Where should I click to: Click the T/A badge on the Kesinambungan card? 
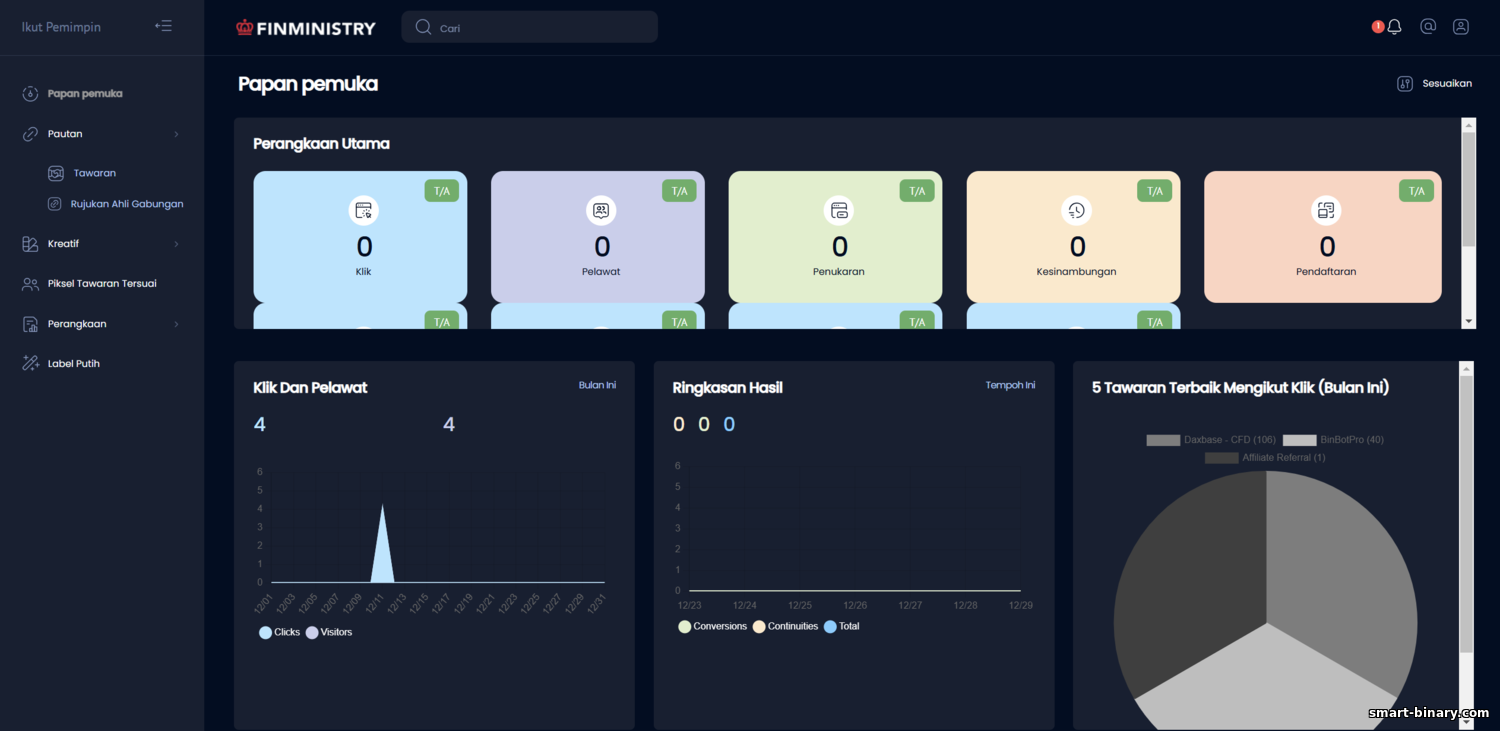tap(1155, 191)
